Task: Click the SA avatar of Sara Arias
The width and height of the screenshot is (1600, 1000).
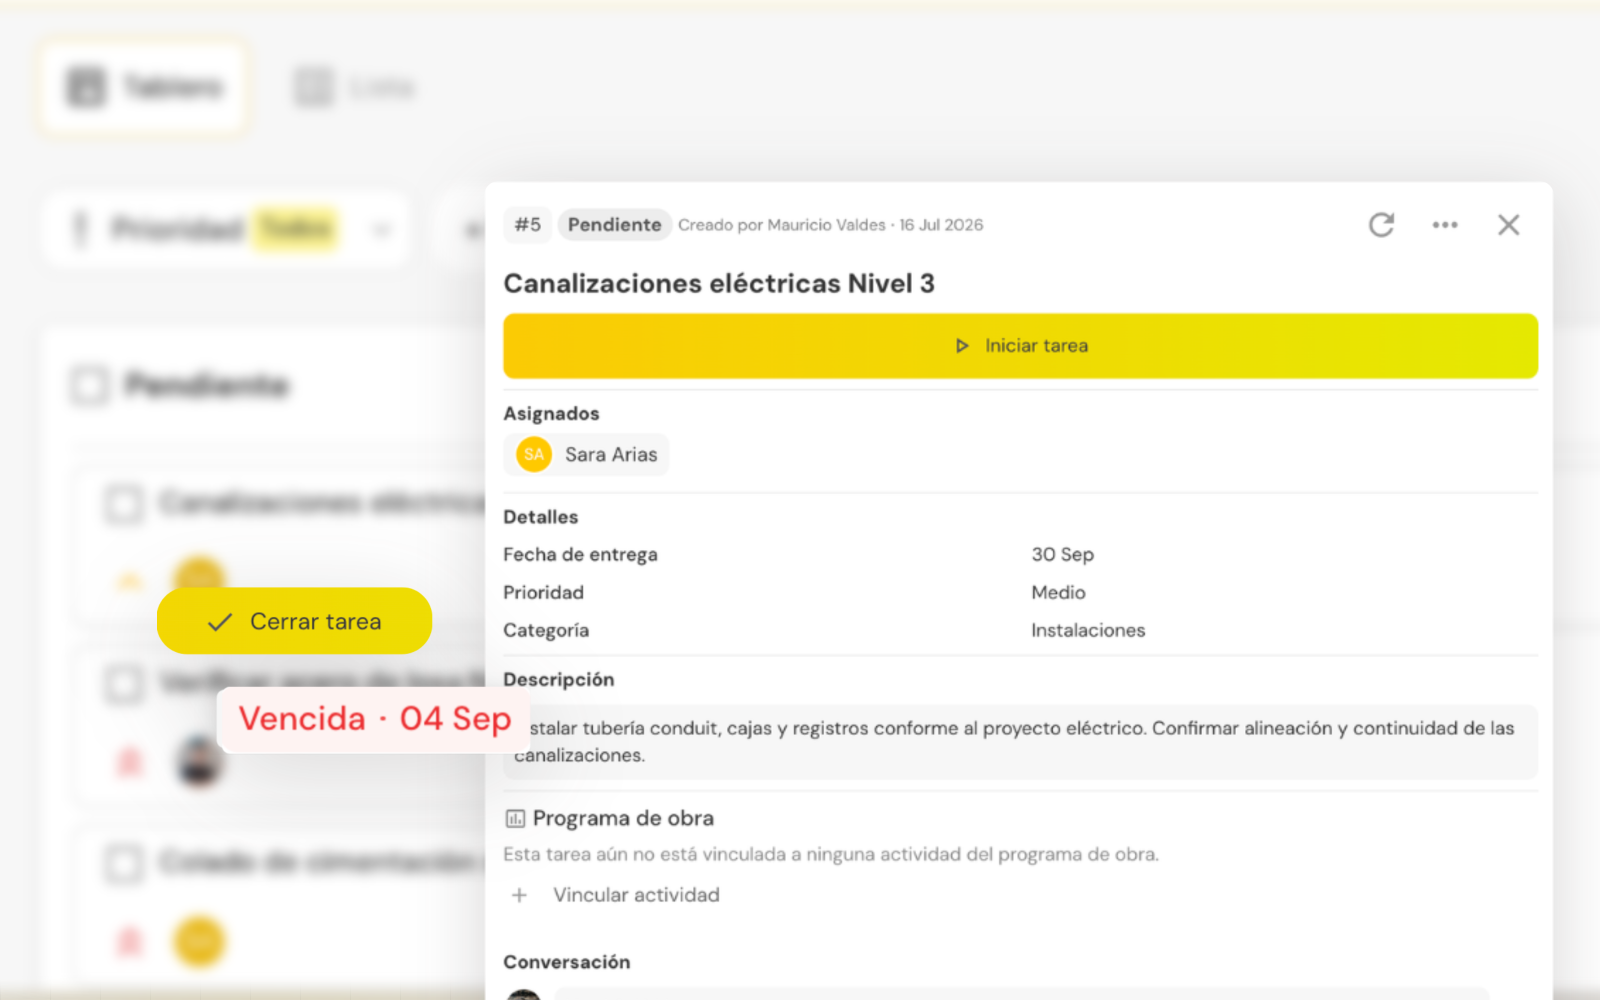Action: [x=534, y=454]
